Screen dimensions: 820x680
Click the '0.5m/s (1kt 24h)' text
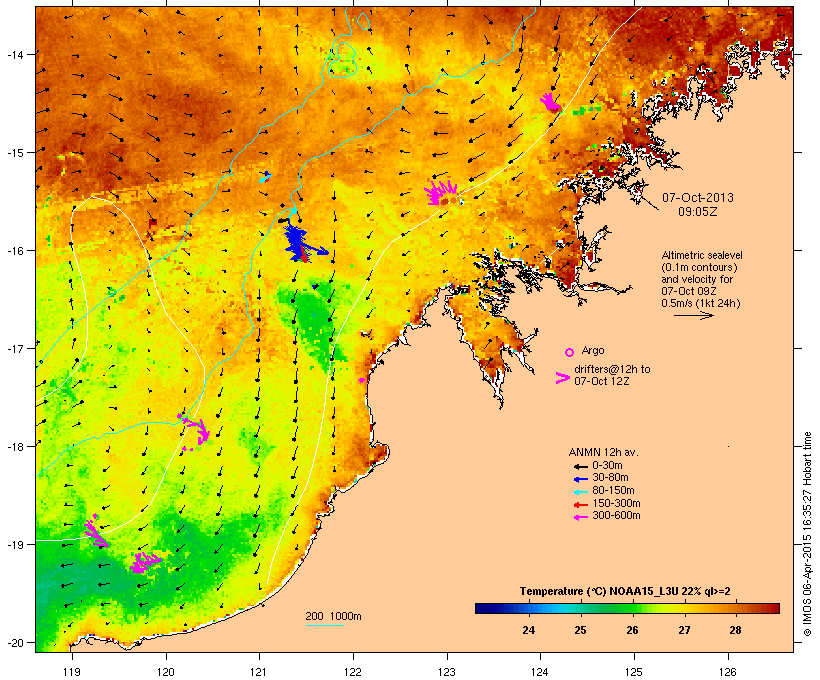(x=701, y=303)
